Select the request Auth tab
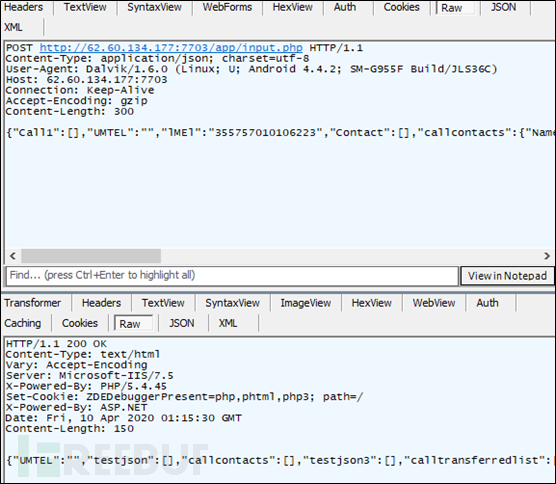The height and width of the screenshot is (484, 556). (x=345, y=7)
